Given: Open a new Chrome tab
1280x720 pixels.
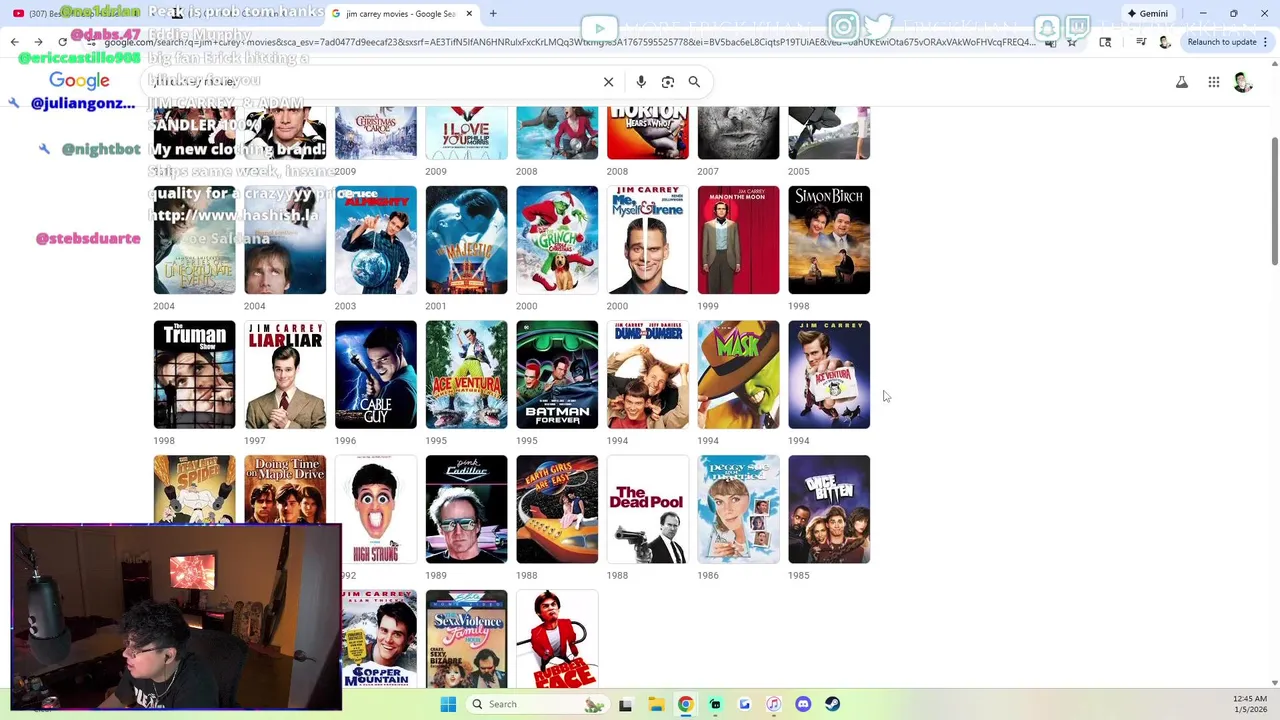Looking at the screenshot, I should [x=493, y=13].
